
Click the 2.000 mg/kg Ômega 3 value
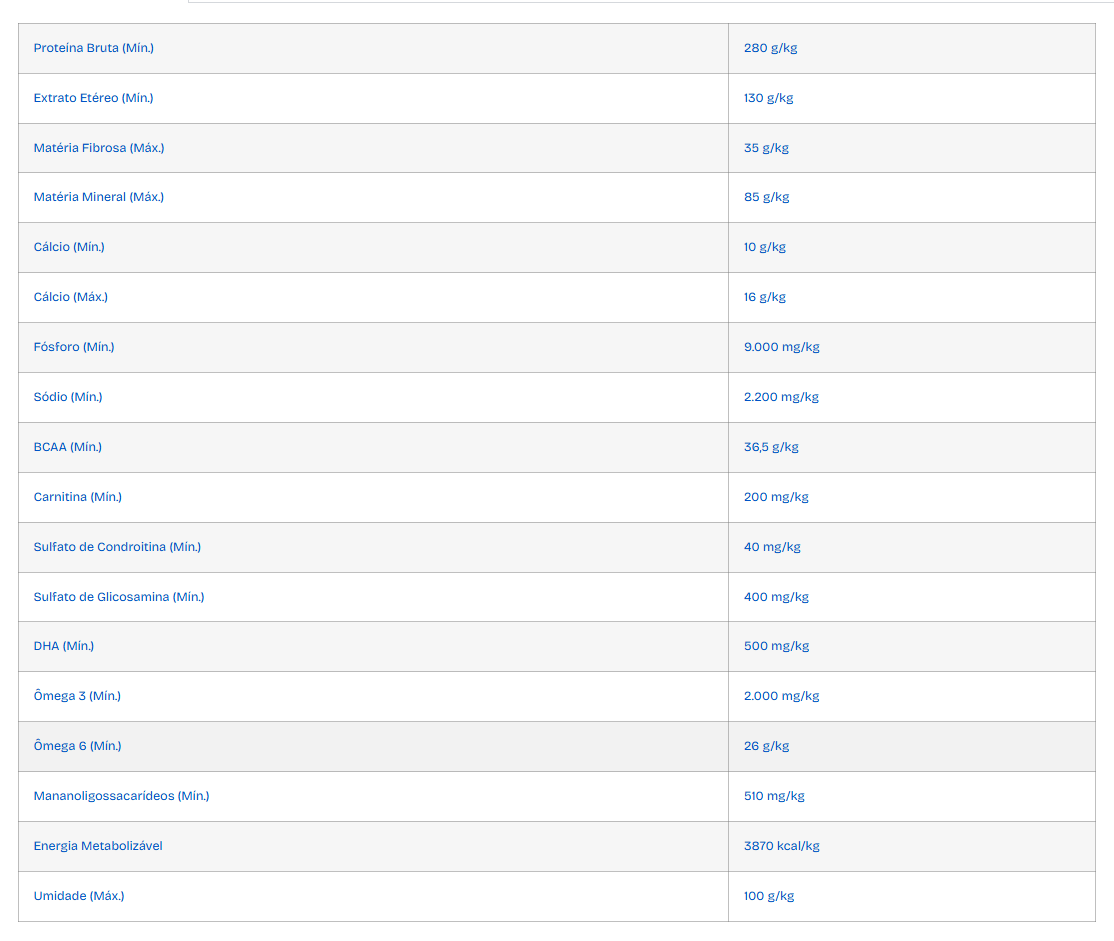click(x=782, y=696)
